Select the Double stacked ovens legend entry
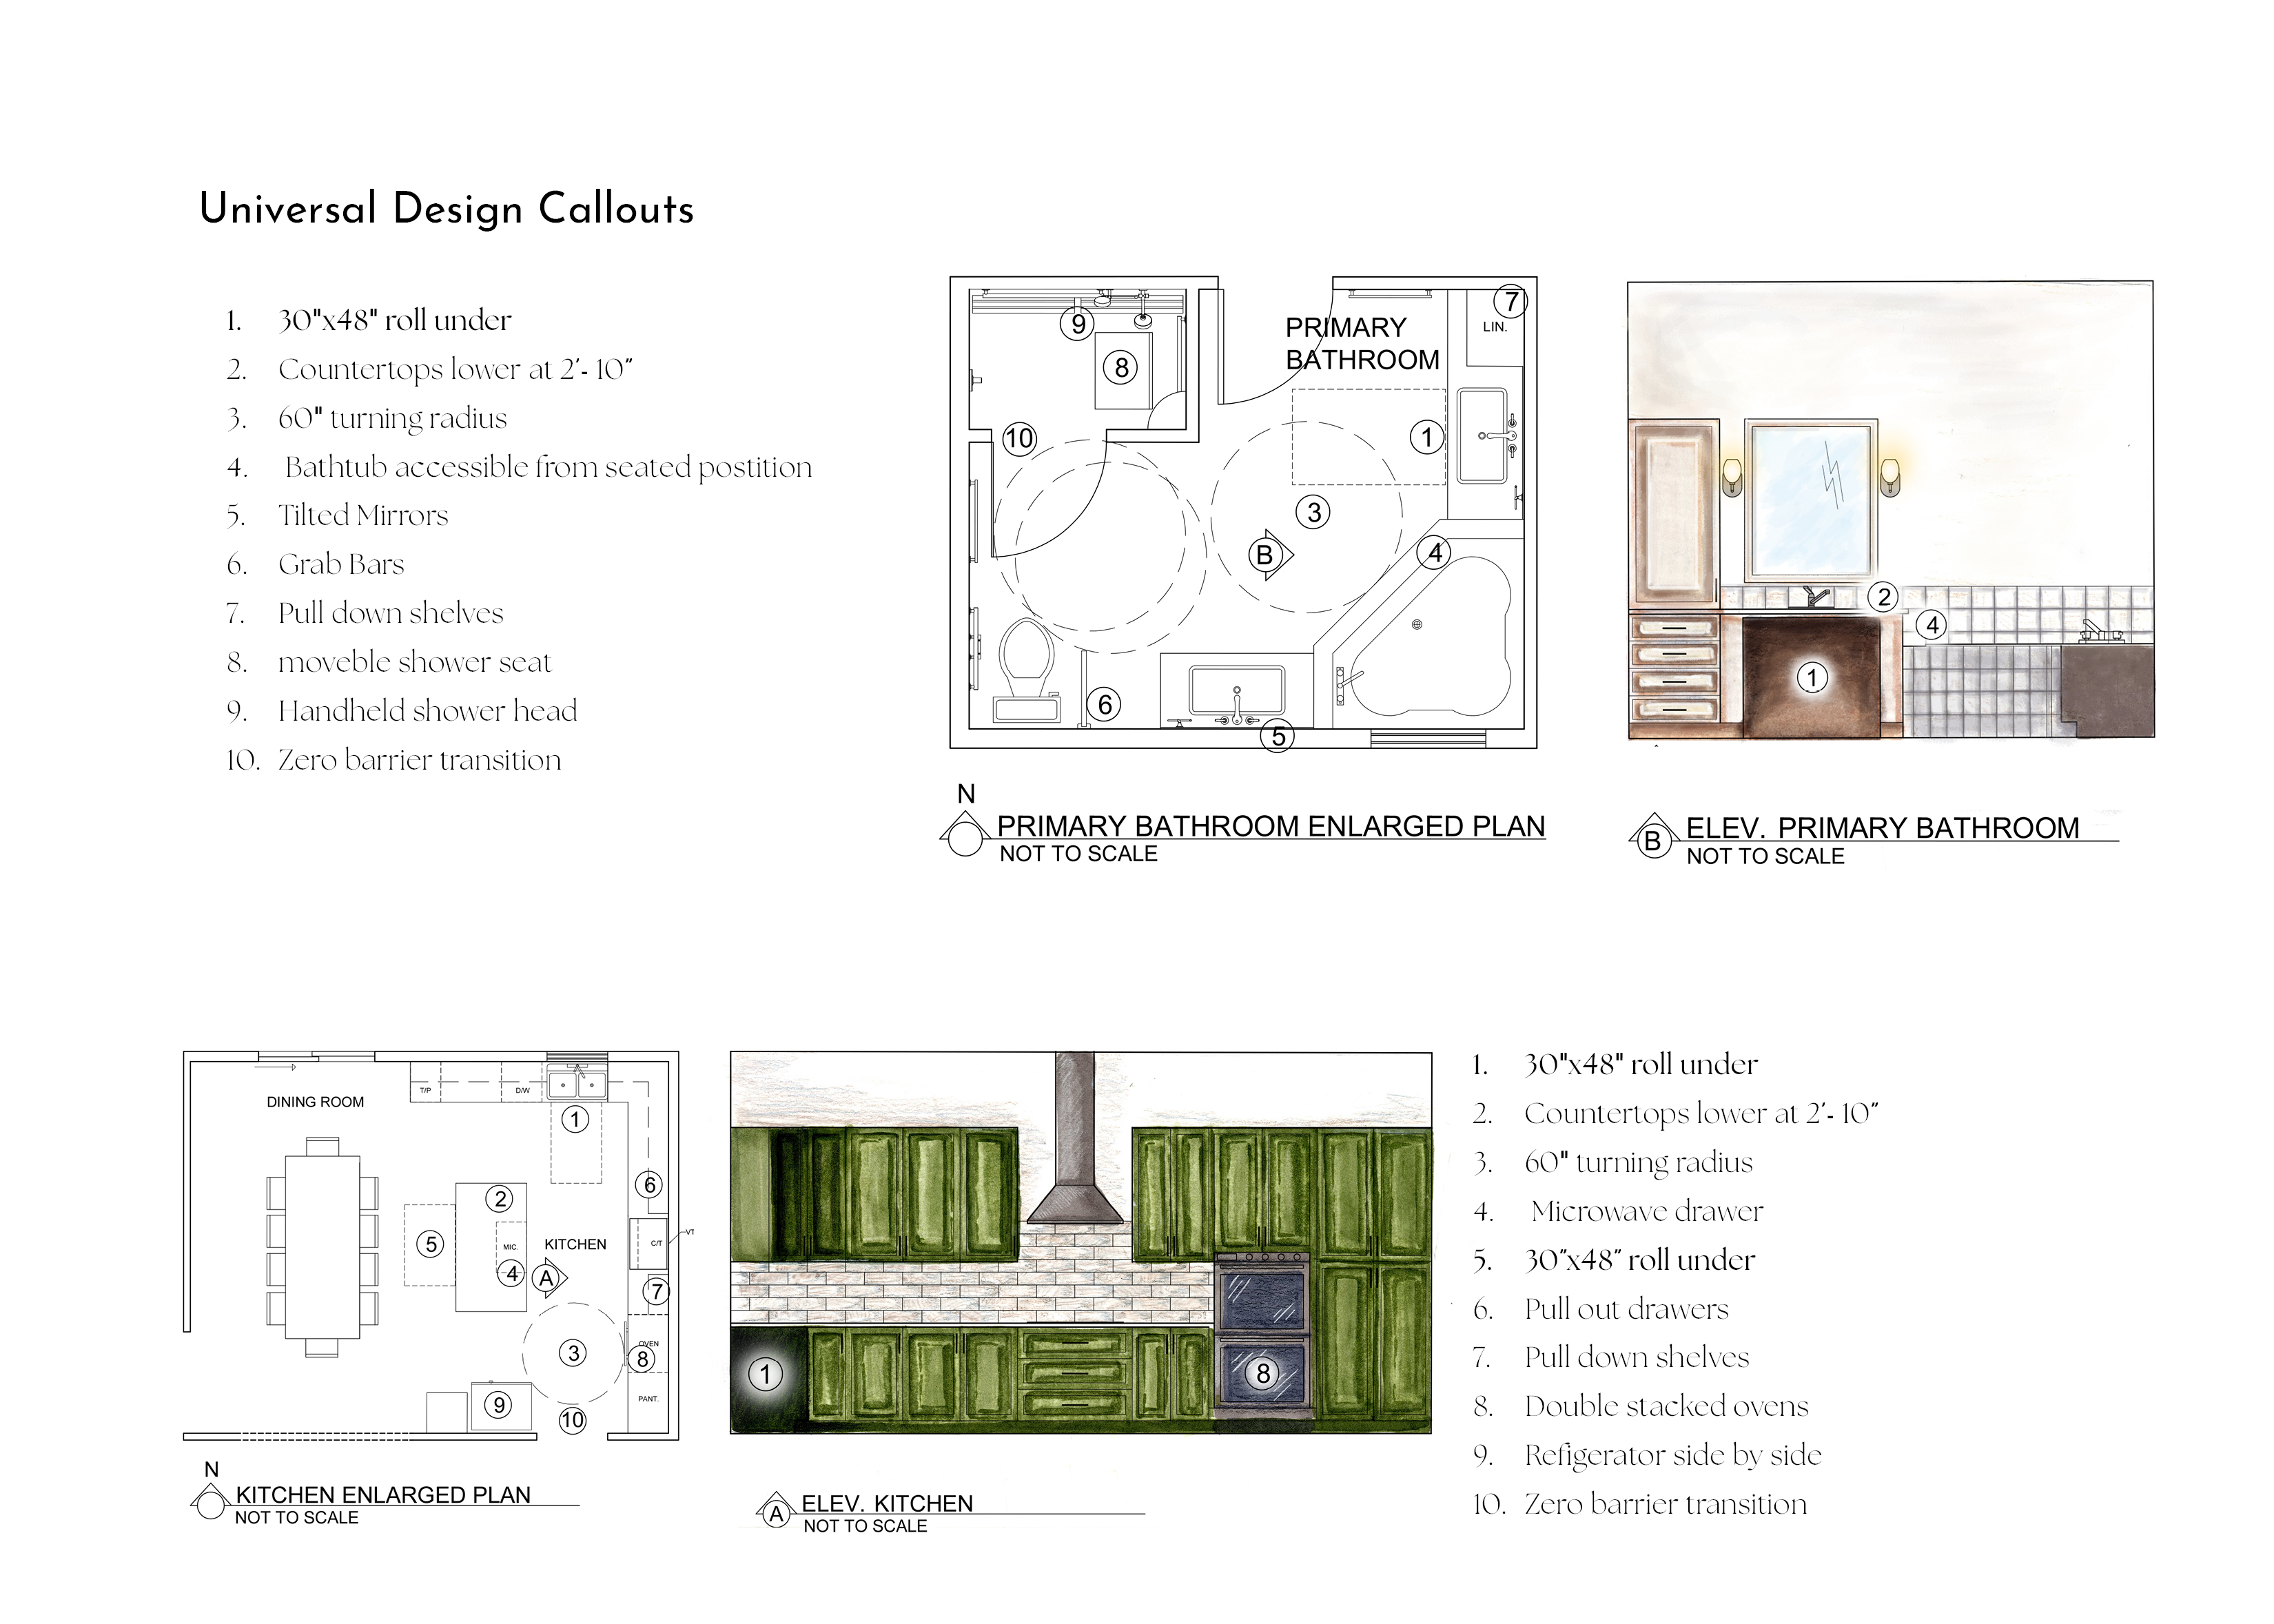The width and height of the screenshot is (2274, 1624). (1666, 1407)
